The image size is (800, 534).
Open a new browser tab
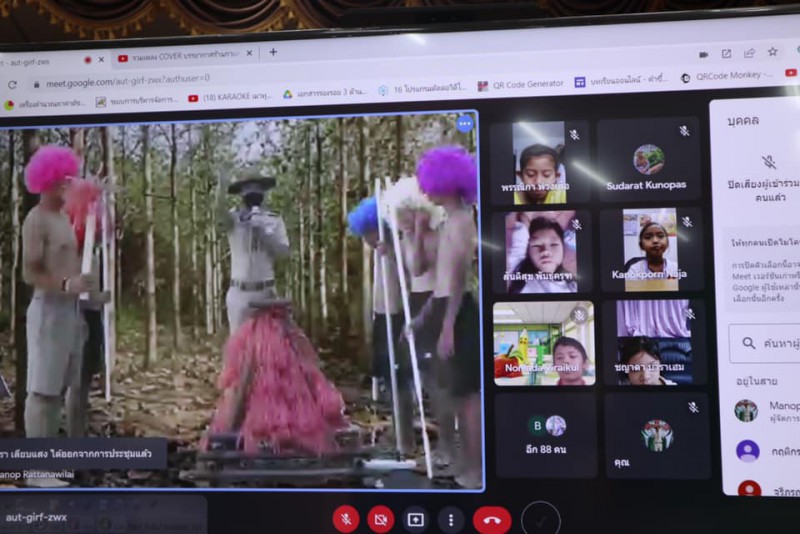pos(273,52)
